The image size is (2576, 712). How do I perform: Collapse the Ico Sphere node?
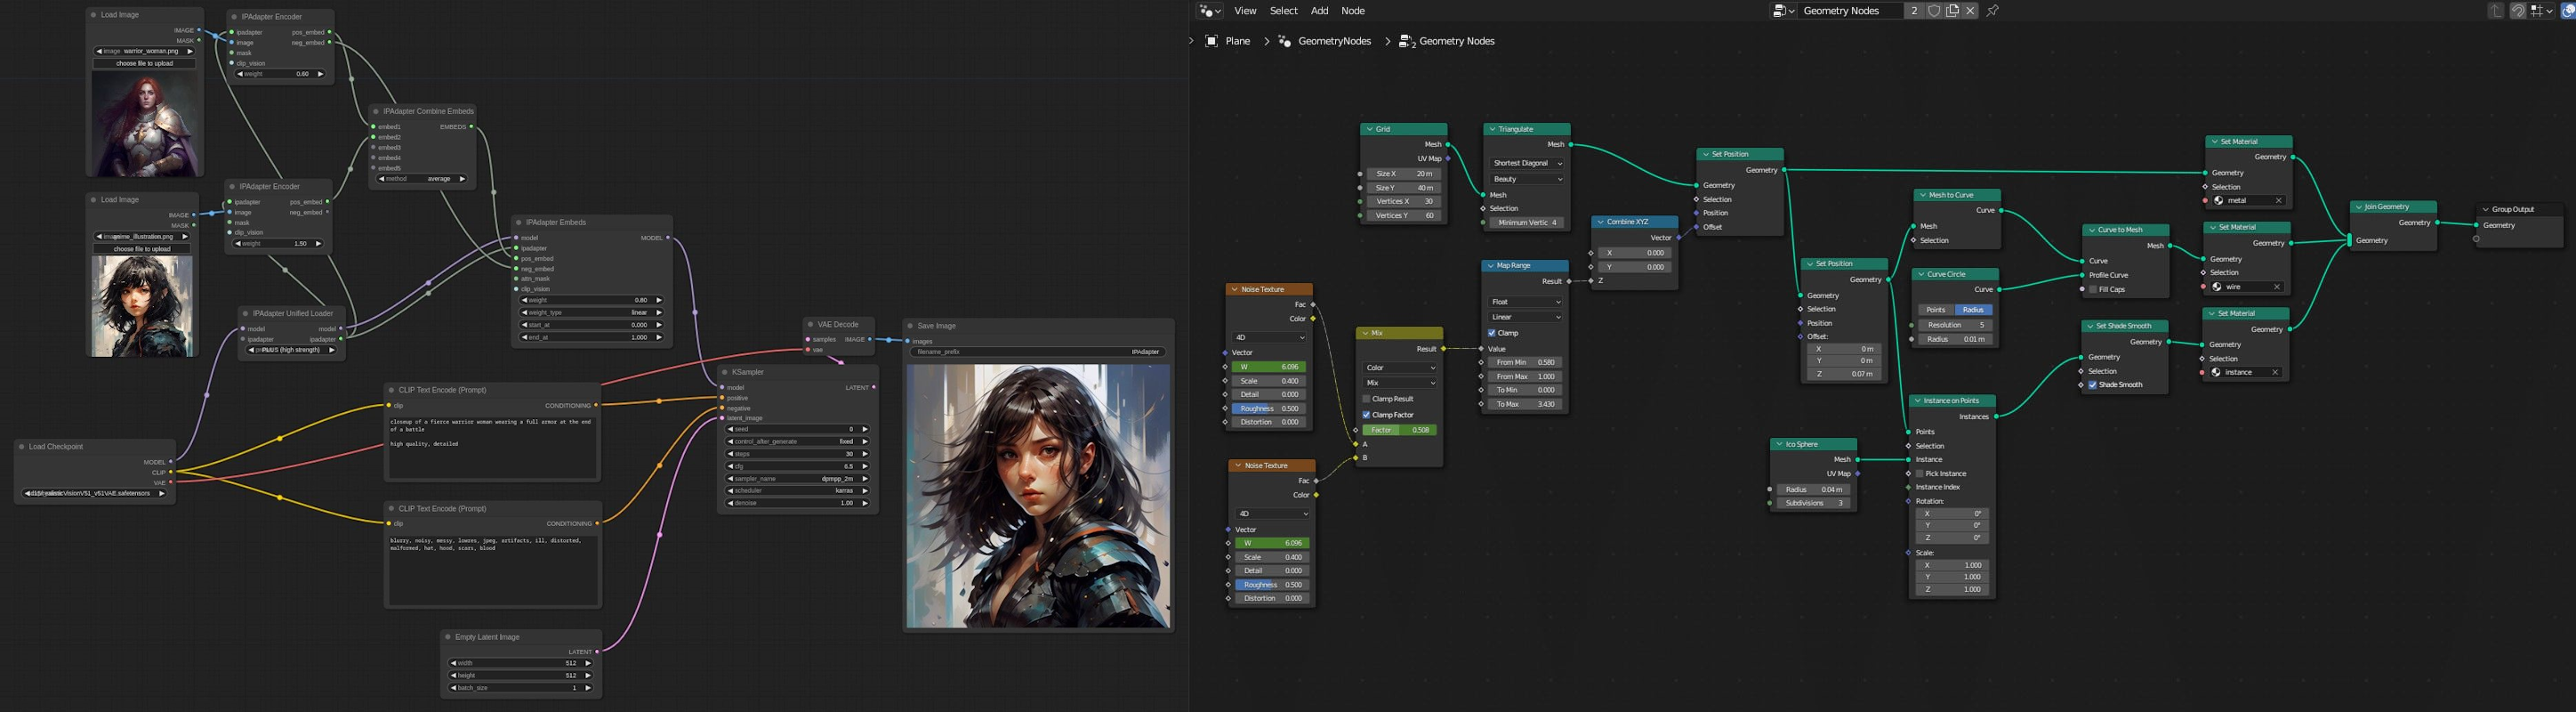pyautogui.click(x=1779, y=444)
